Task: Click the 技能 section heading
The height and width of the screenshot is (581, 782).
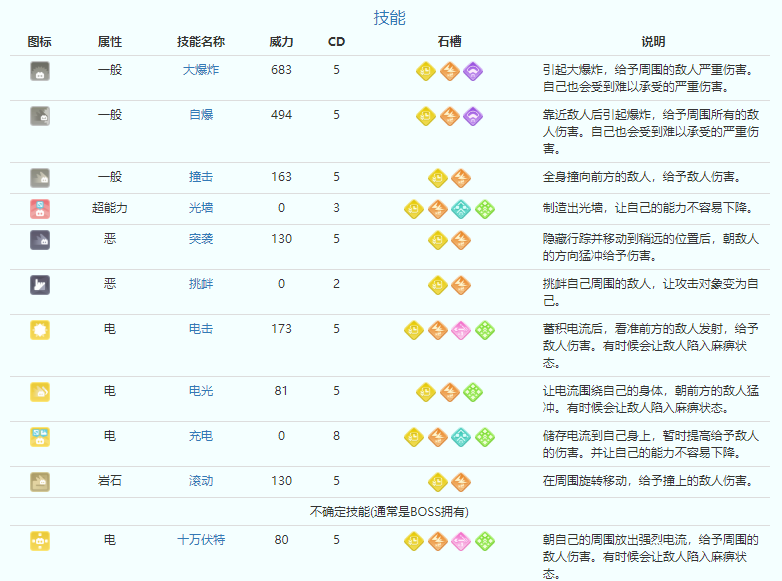Action: [x=390, y=17]
